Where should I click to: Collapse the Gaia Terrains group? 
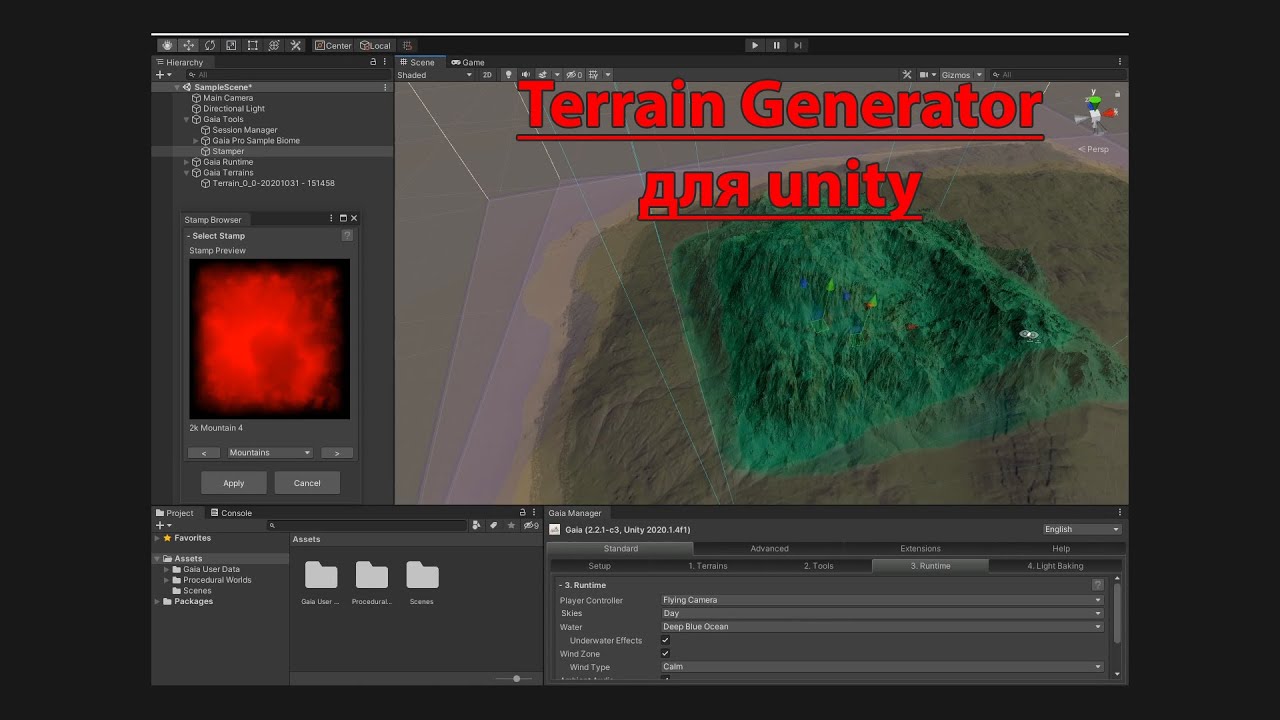point(186,173)
